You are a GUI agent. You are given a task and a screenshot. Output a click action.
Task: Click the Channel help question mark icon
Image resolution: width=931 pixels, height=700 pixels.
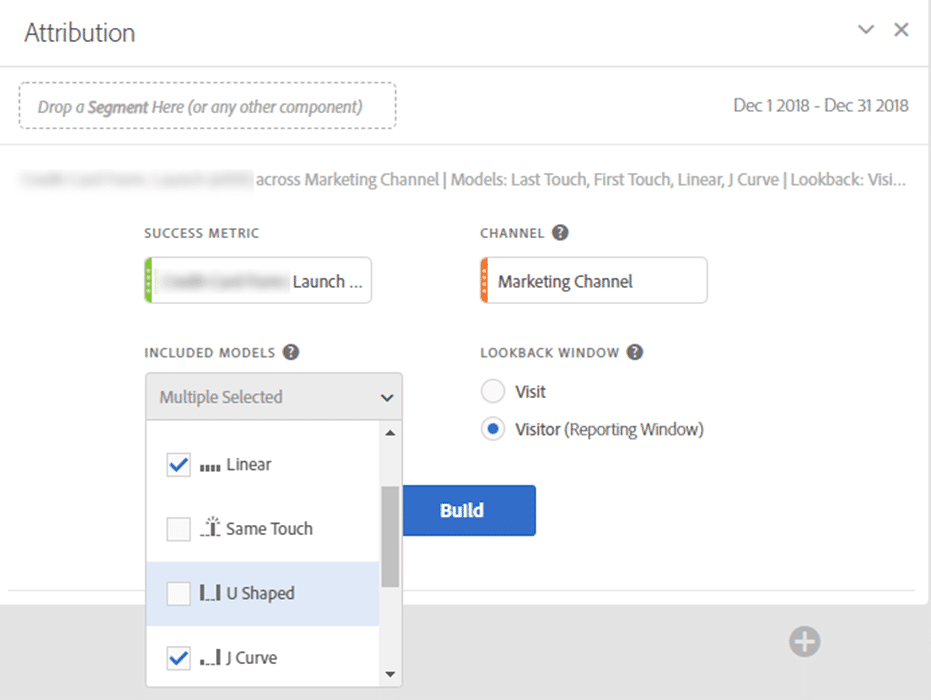pyautogui.click(x=560, y=233)
